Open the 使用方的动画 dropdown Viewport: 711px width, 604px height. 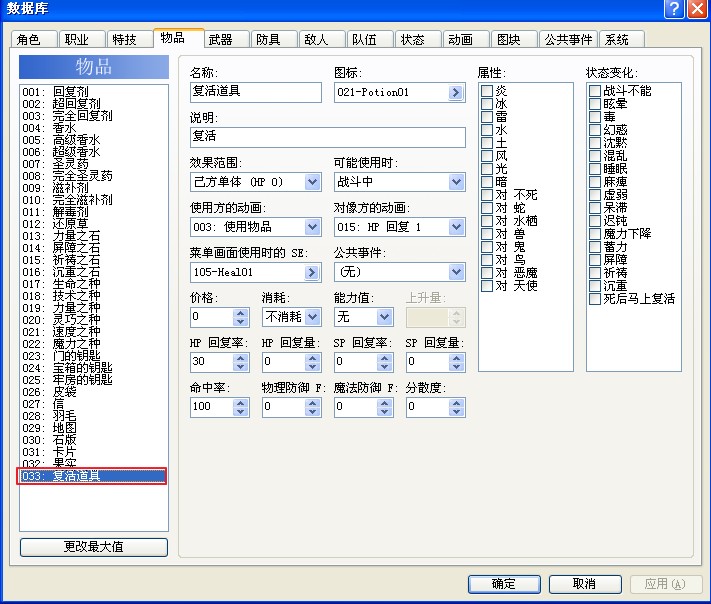(x=312, y=227)
